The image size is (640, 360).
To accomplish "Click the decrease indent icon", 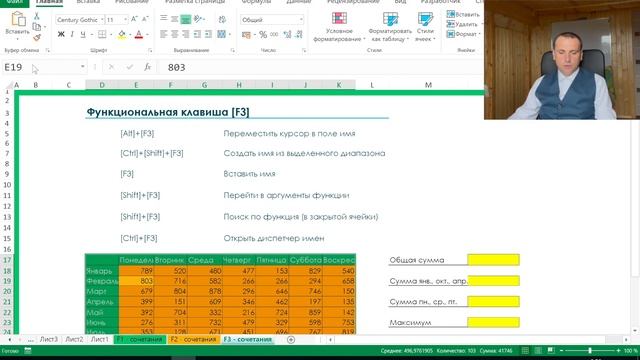I will coord(197,34).
